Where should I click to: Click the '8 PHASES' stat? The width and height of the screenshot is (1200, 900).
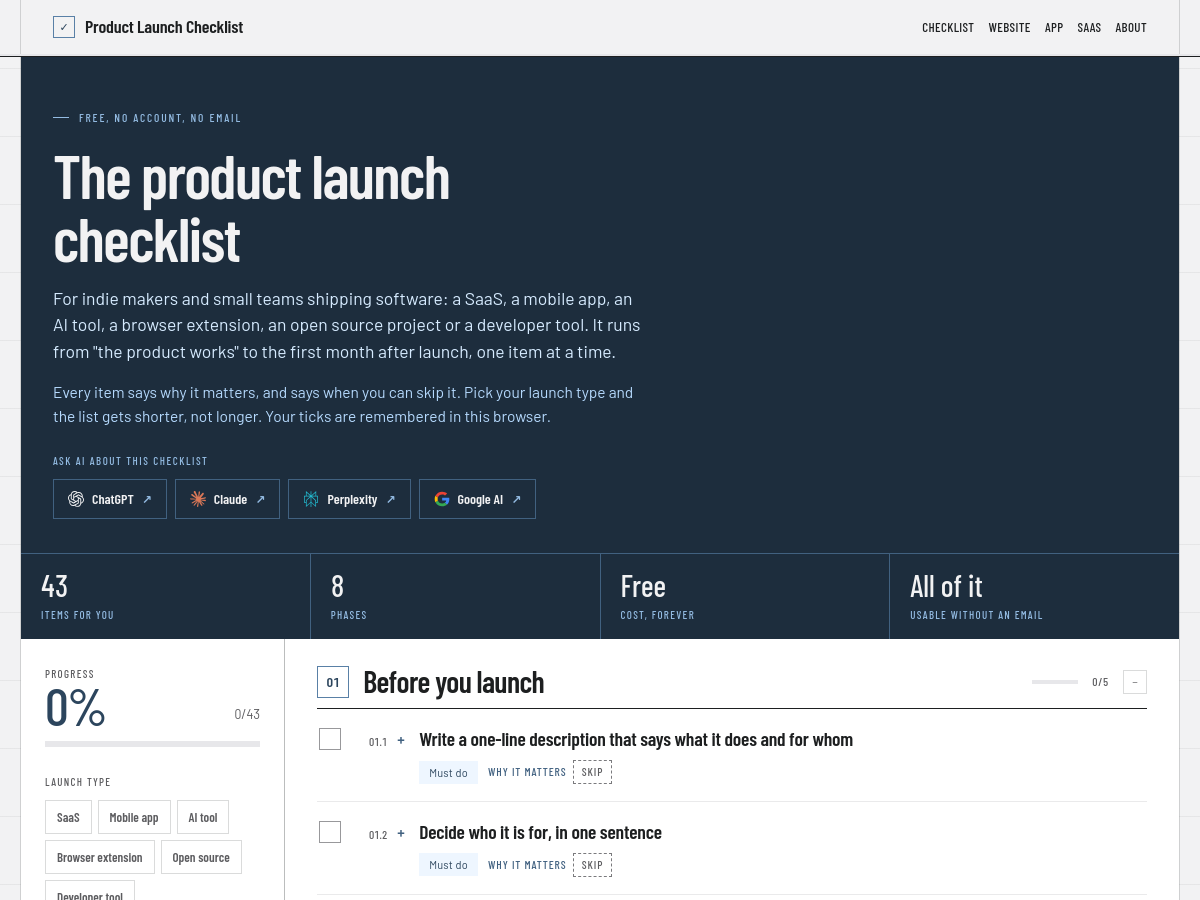pos(455,596)
